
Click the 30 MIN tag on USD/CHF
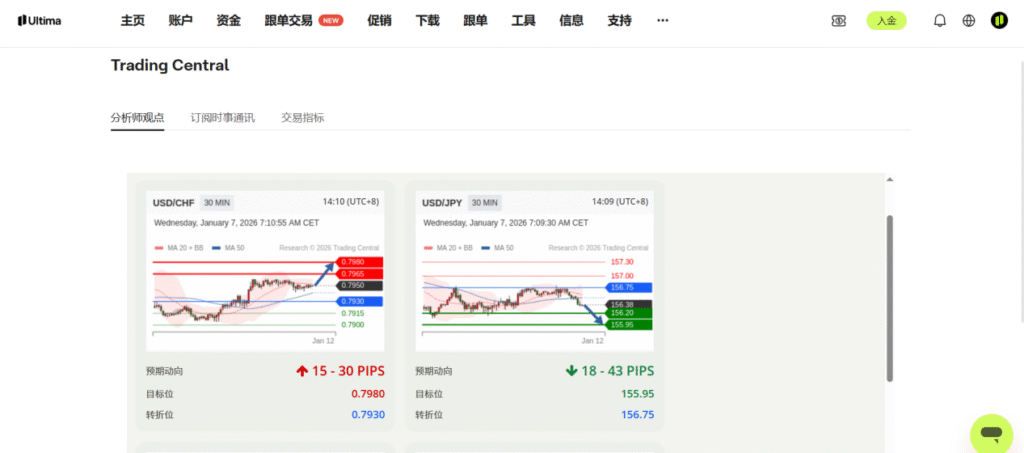point(217,203)
